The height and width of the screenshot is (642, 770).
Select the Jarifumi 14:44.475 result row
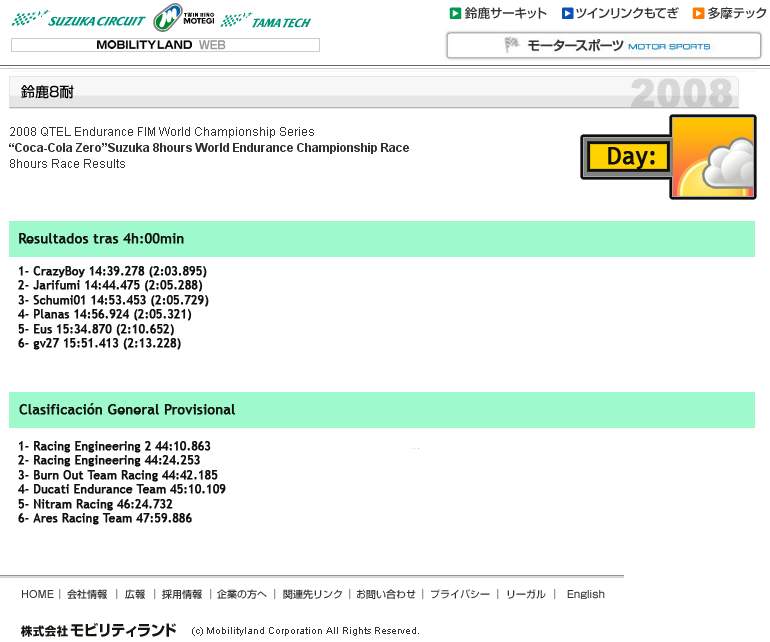pos(110,285)
